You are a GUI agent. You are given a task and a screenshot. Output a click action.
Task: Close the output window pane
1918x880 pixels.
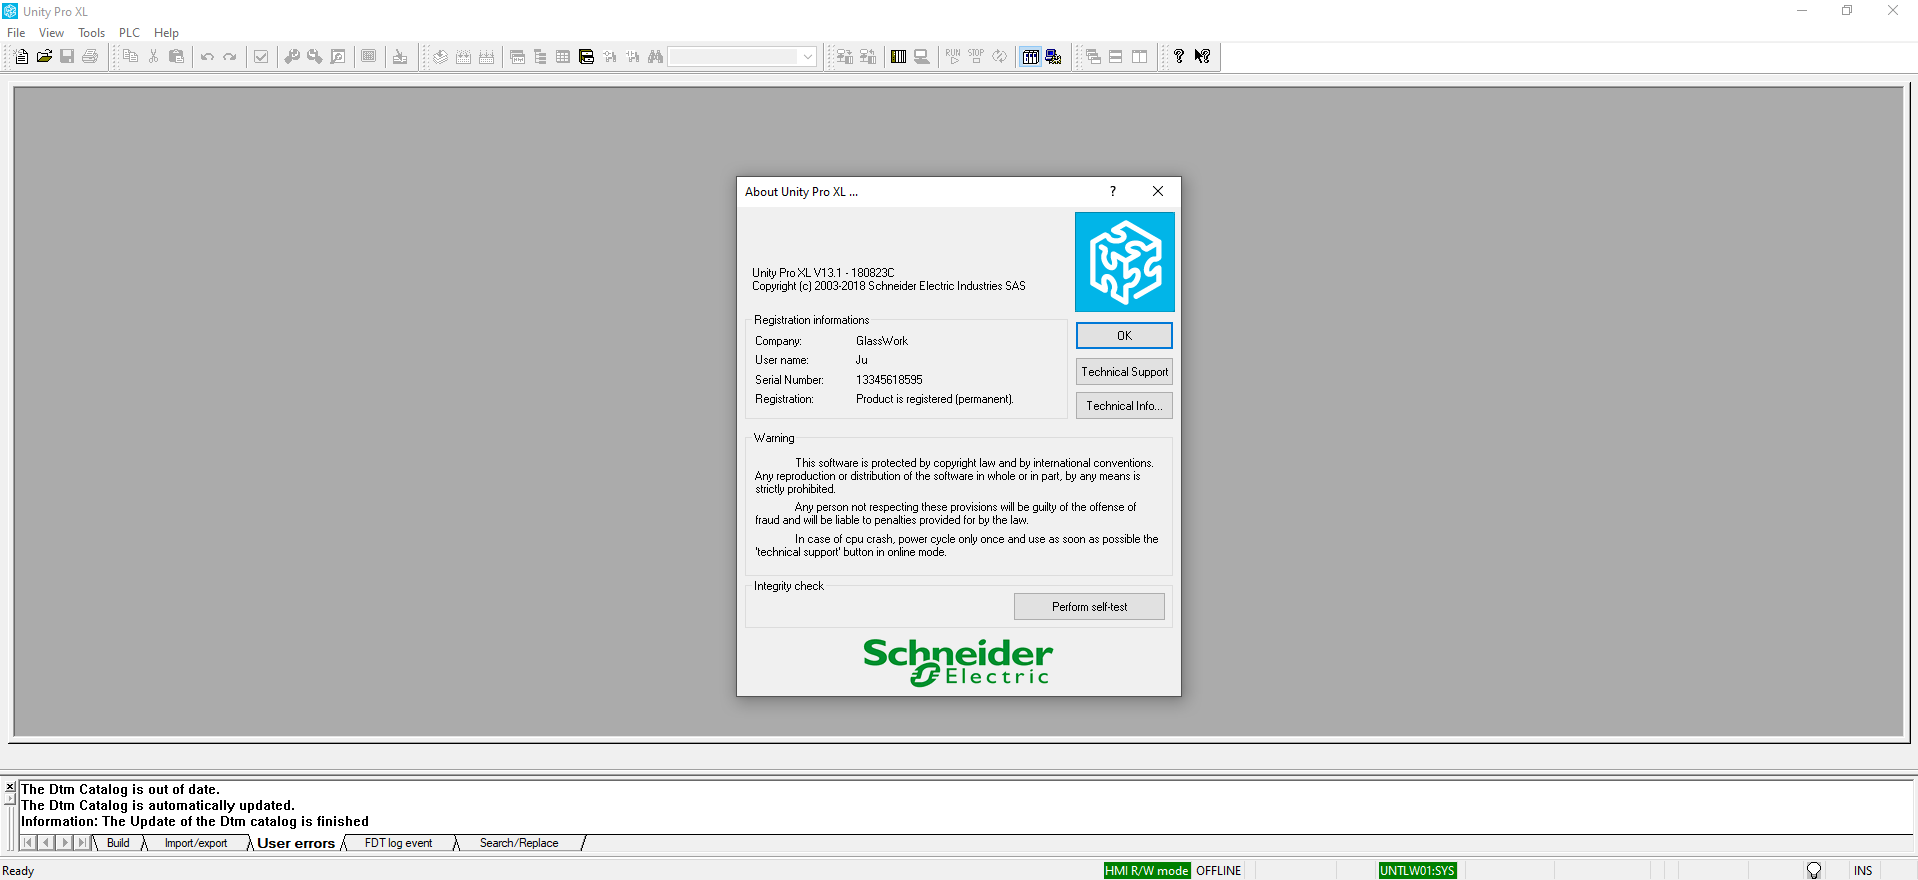click(x=10, y=787)
